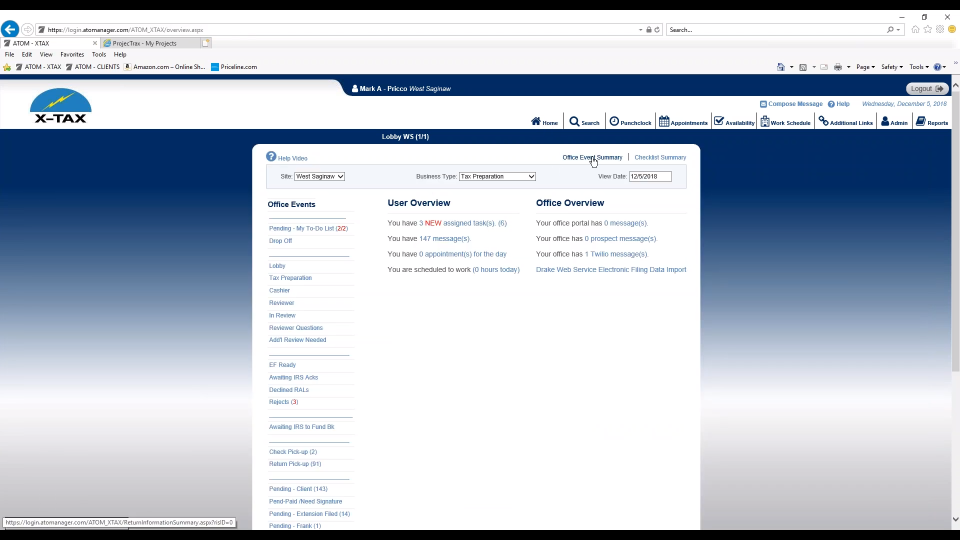Open Check Pick-up (2)
The height and width of the screenshot is (540, 960).
click(x=293, y=451)
